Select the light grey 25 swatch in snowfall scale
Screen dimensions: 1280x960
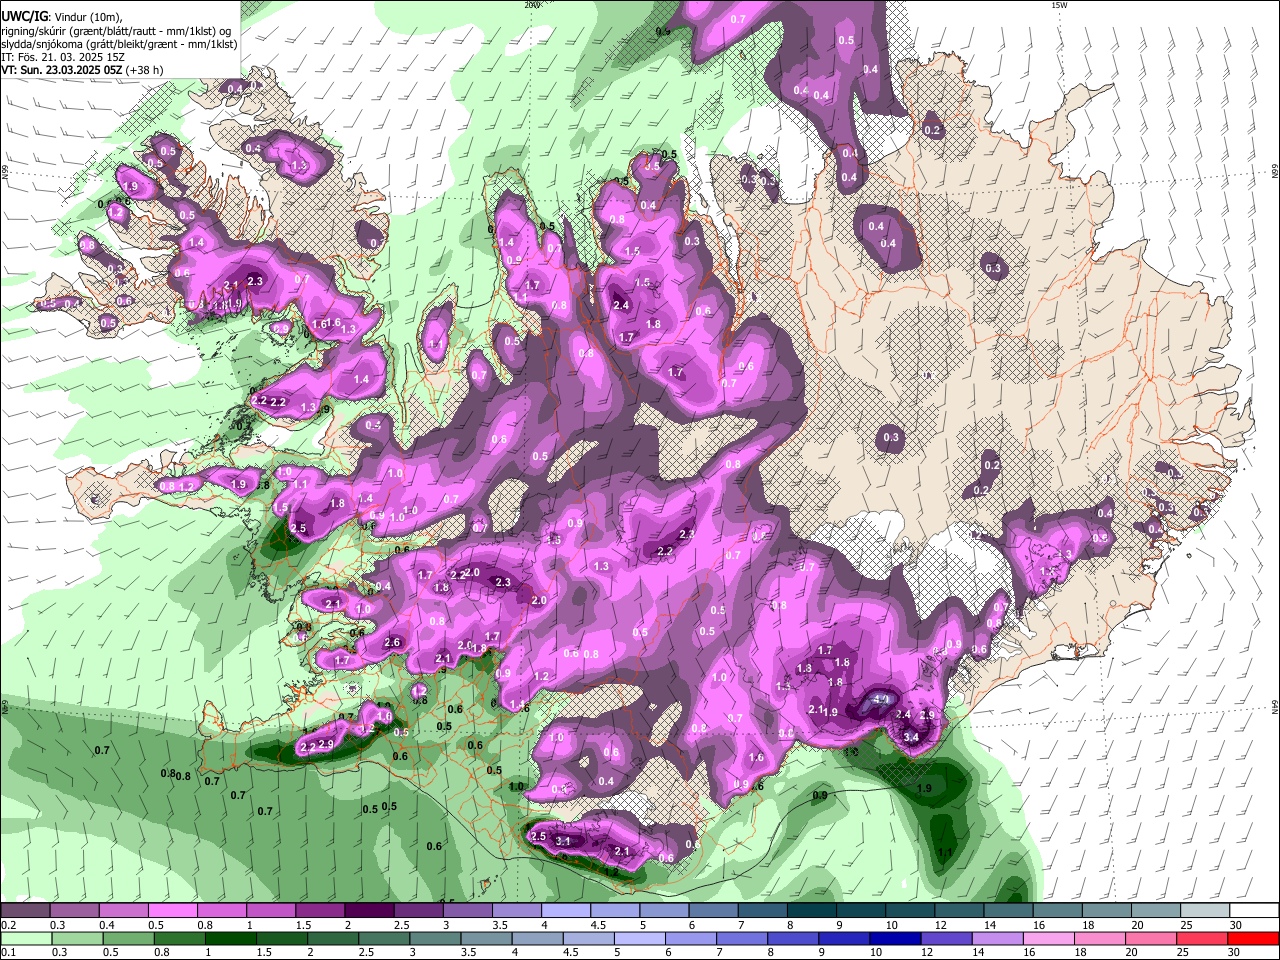[x=1205, y=911]
